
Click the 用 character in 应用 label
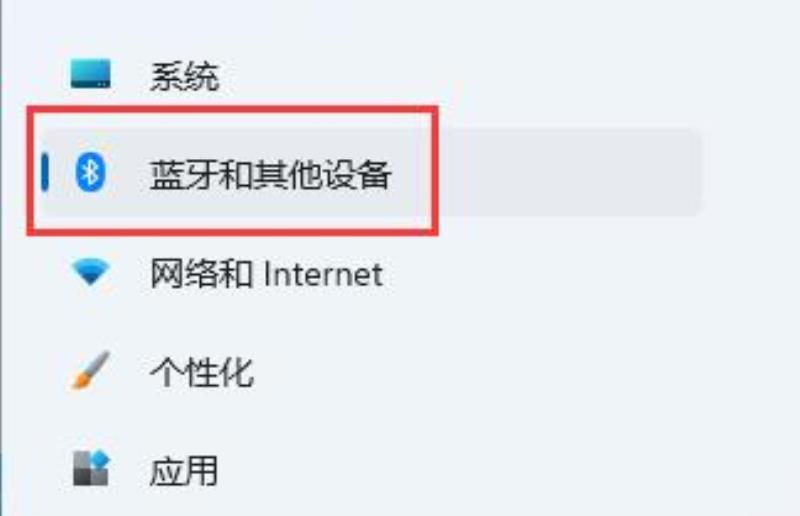pos(201,471)
